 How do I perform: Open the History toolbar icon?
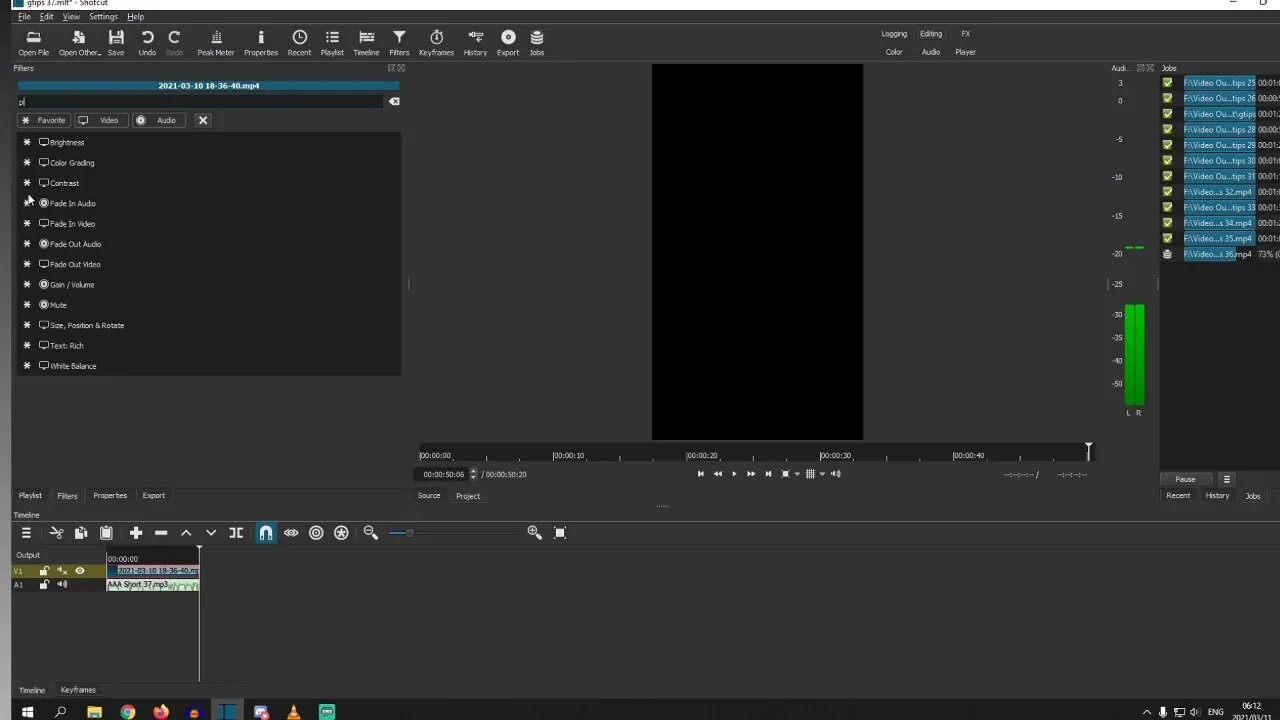pos(475,42)
